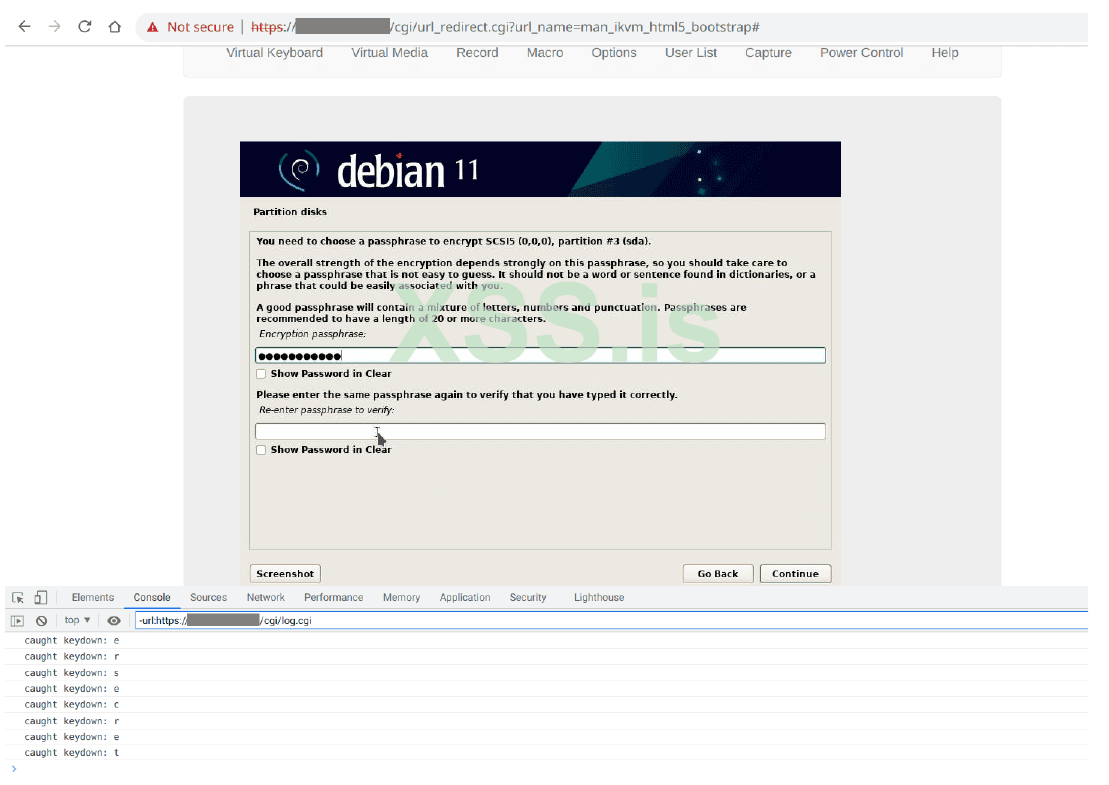The width and height of the screenshot is (1109, 785).
Task: Select first console line 'caught keydown: e'
Action: [x=71, y=641]
